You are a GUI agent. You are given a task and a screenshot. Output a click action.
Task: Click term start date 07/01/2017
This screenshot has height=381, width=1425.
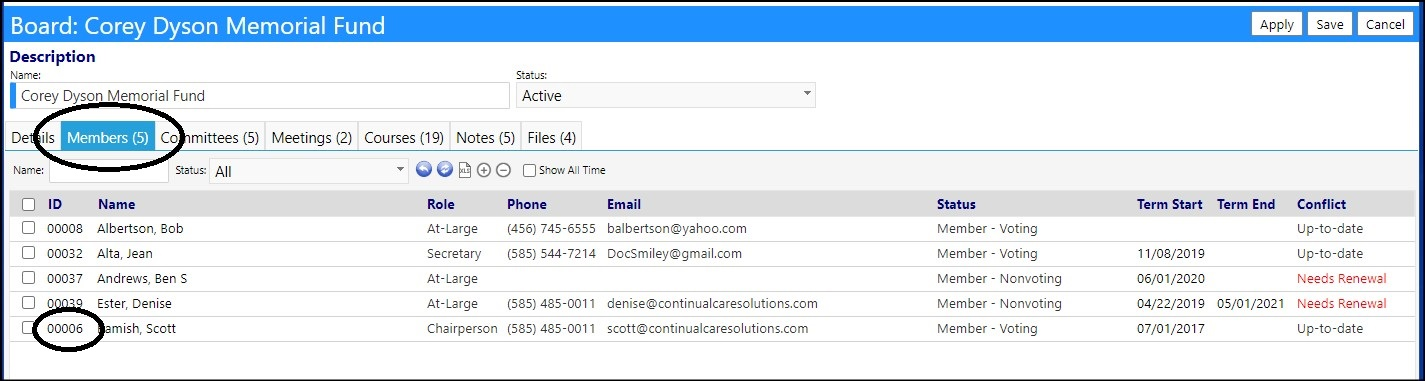coord(1170,328)
